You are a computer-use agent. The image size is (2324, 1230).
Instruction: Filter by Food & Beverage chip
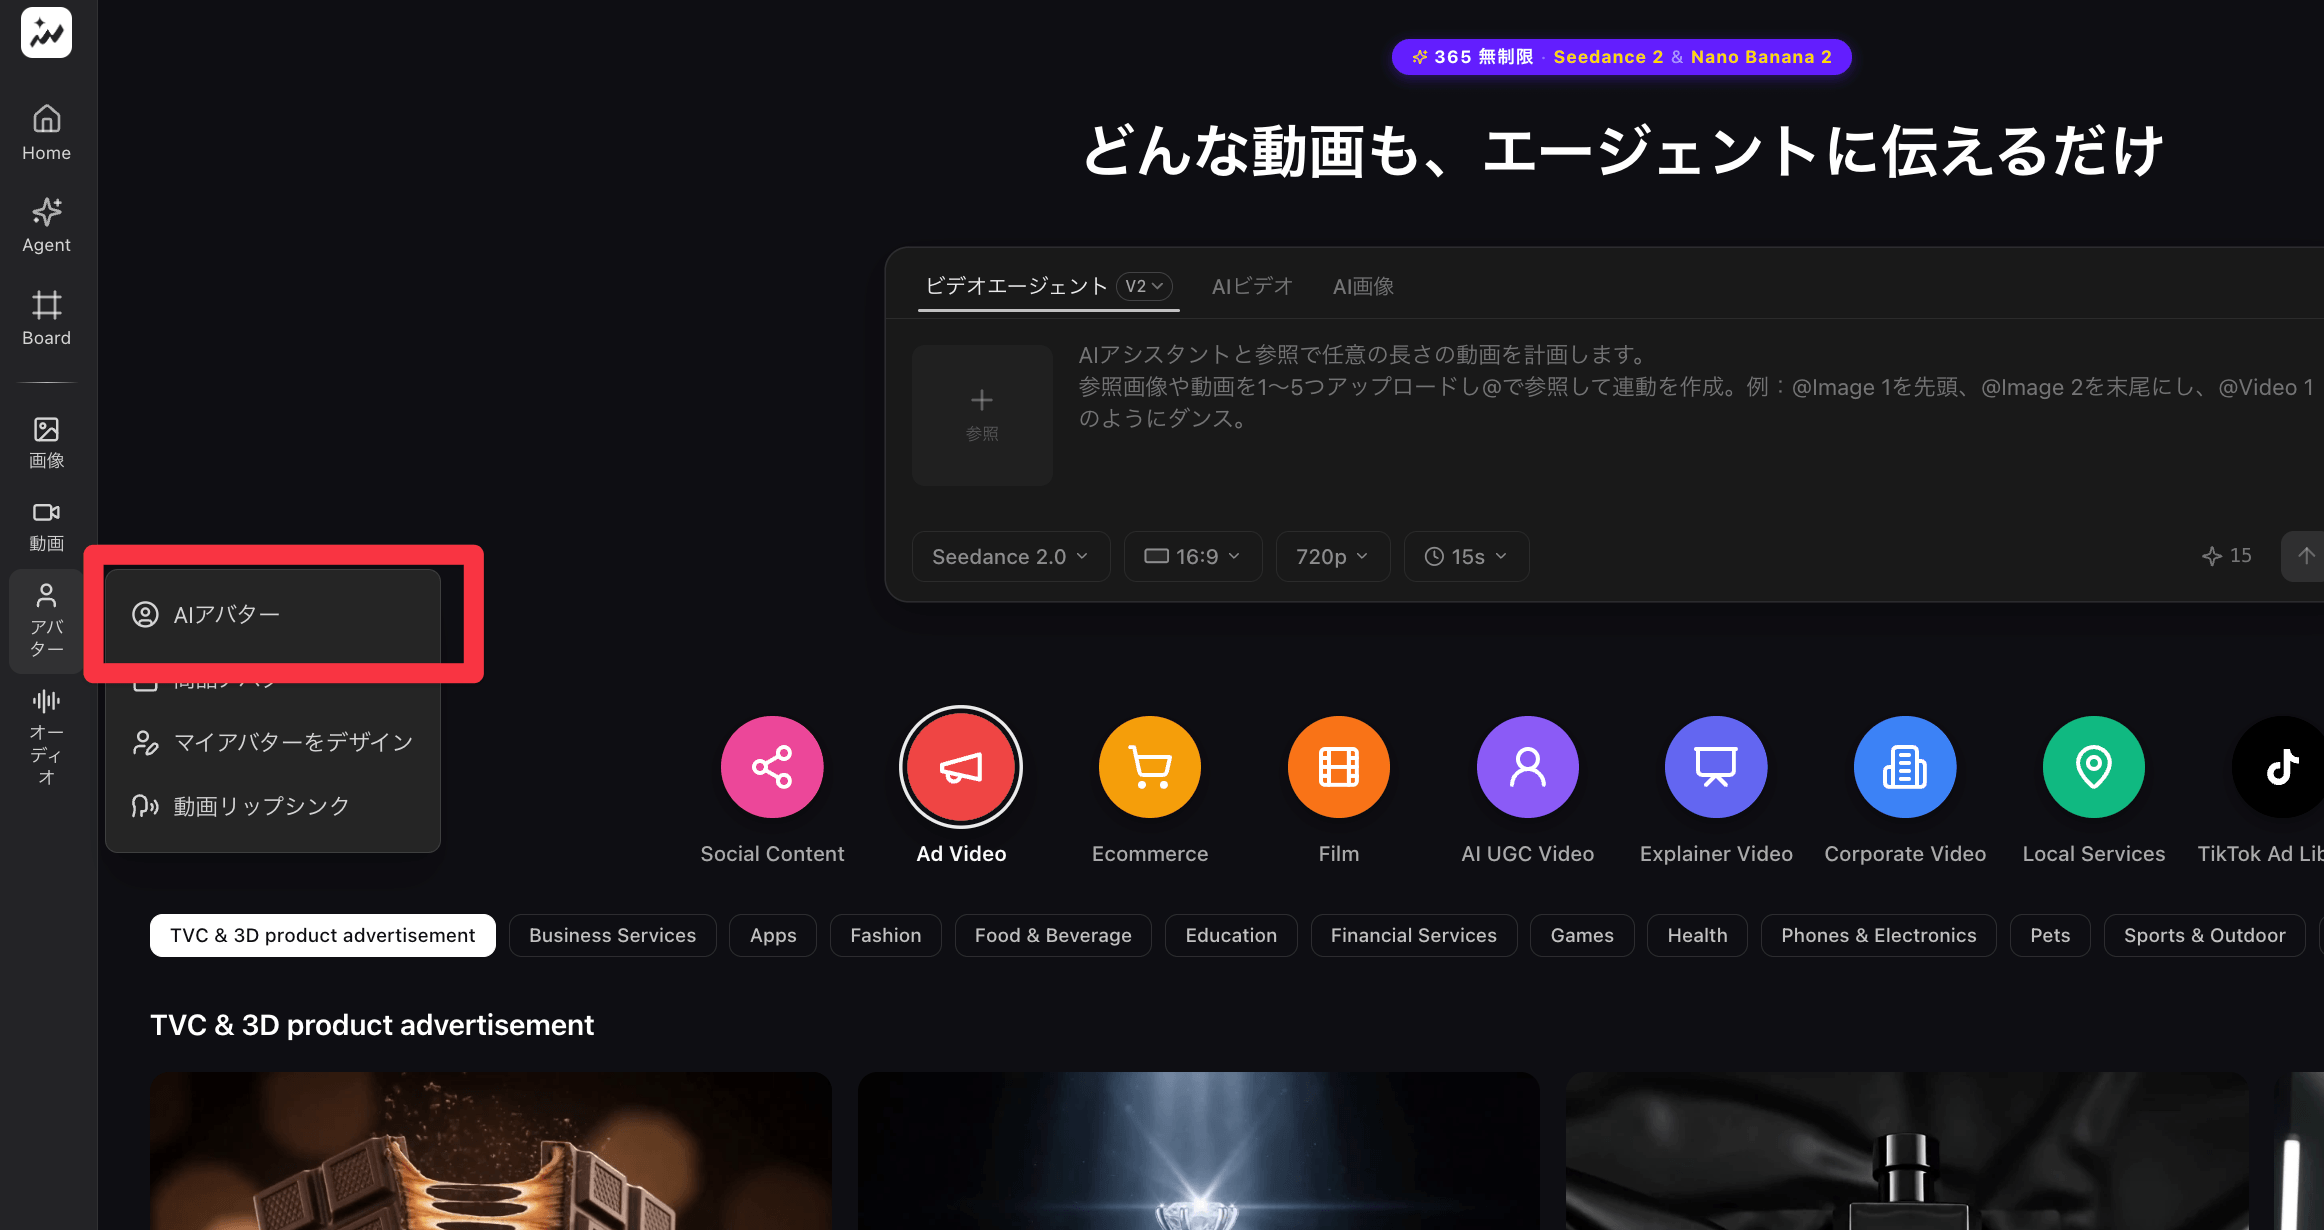[1052, 935]
